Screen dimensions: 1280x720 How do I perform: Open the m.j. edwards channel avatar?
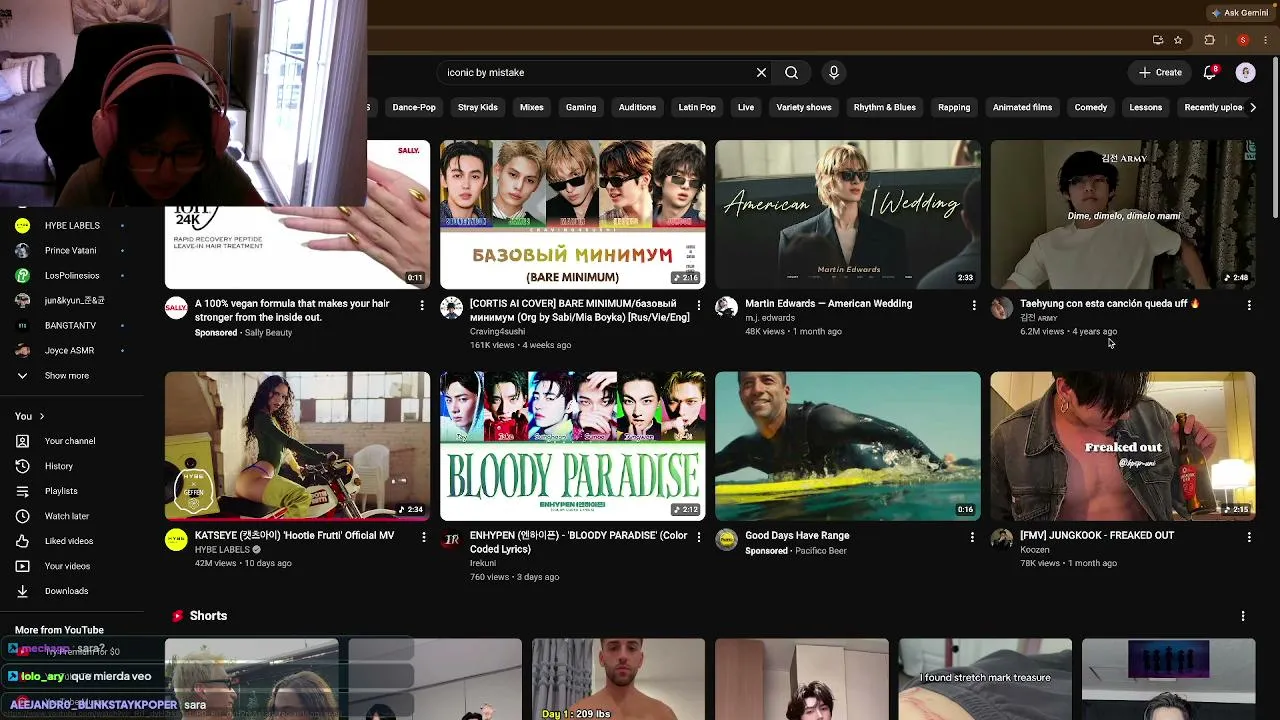[727, 308]
